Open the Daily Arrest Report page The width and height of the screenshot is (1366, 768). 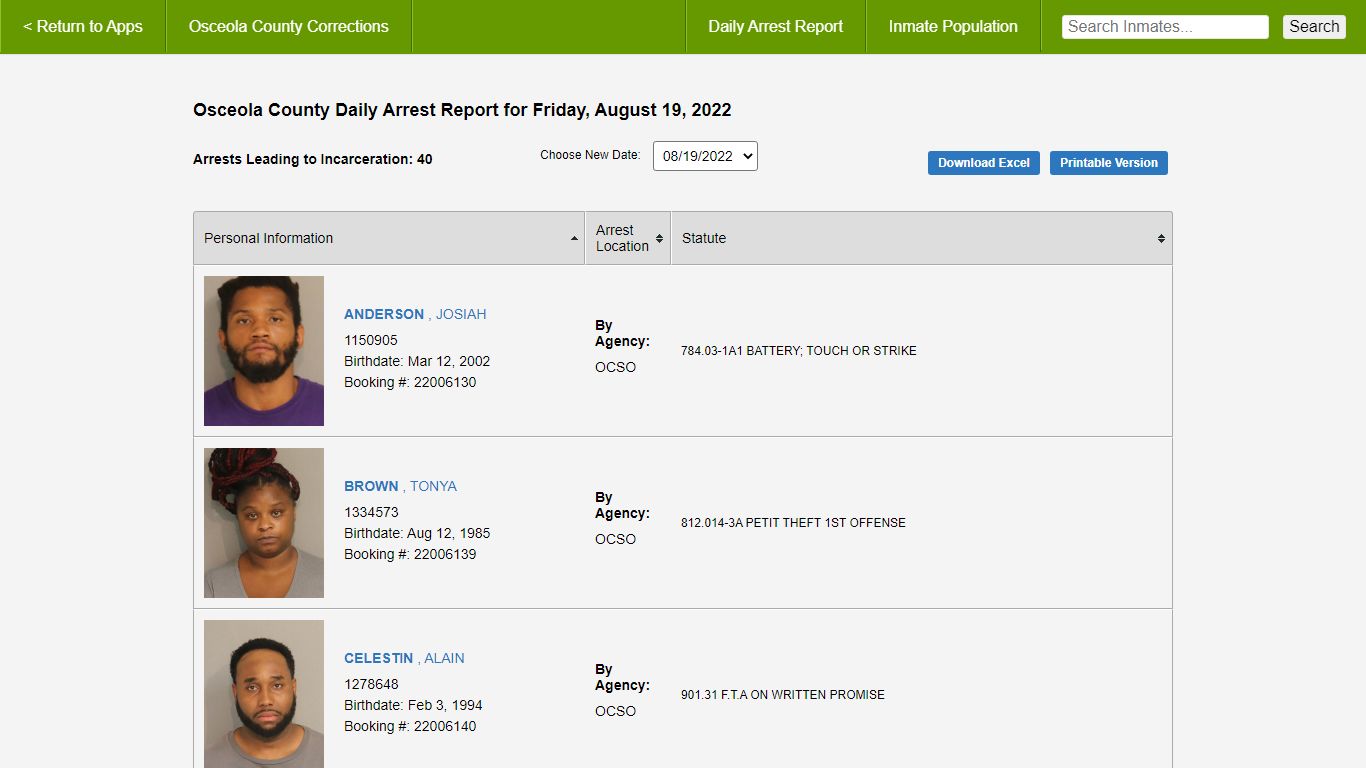pos(776,27)
